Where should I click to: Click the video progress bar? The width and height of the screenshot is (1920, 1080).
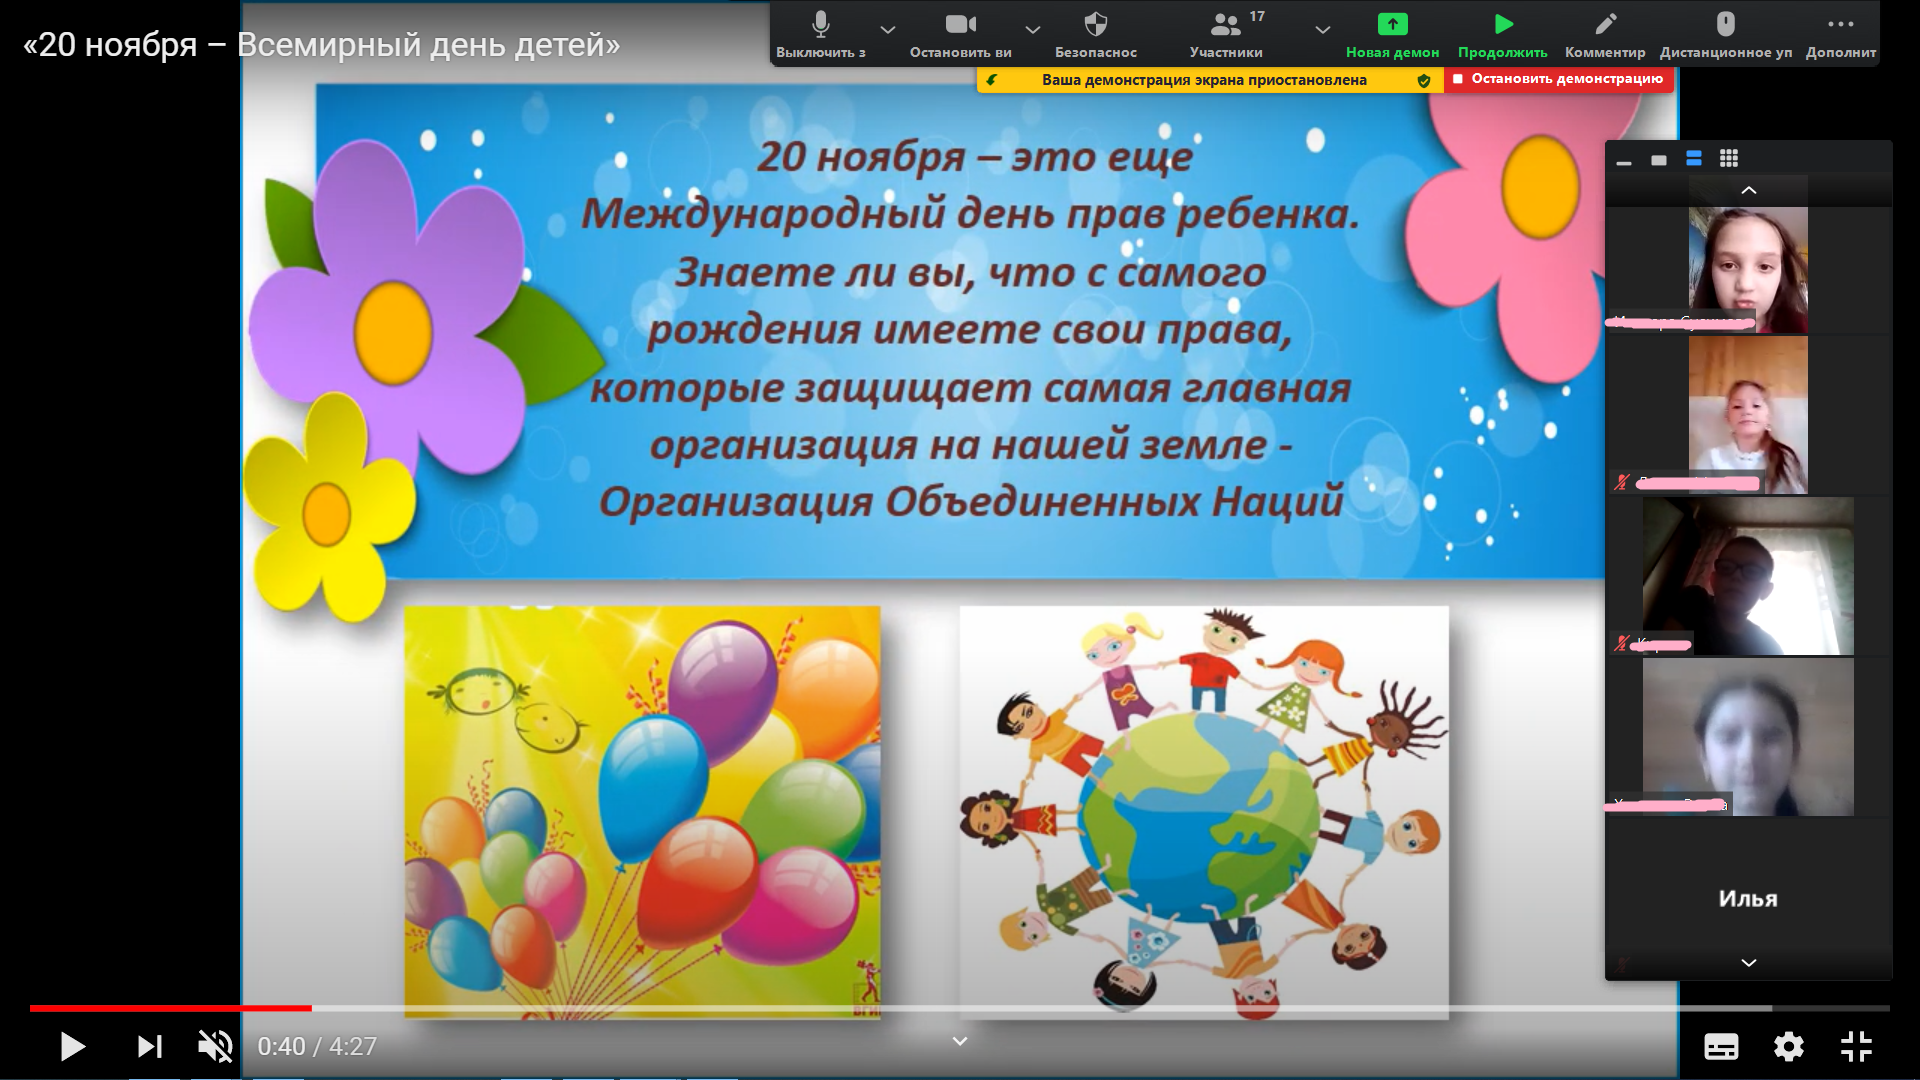pos(960,1008)
